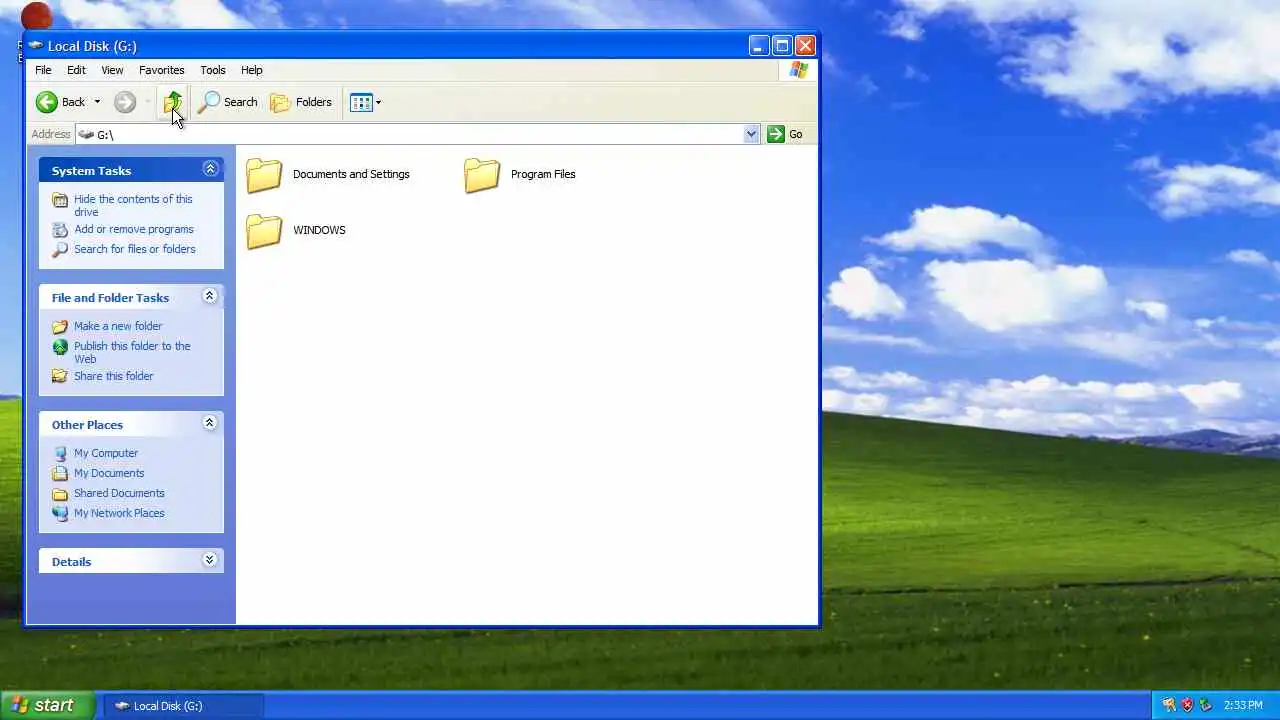Minimize the Local Disk (G:) window

(x=759, y=45)
